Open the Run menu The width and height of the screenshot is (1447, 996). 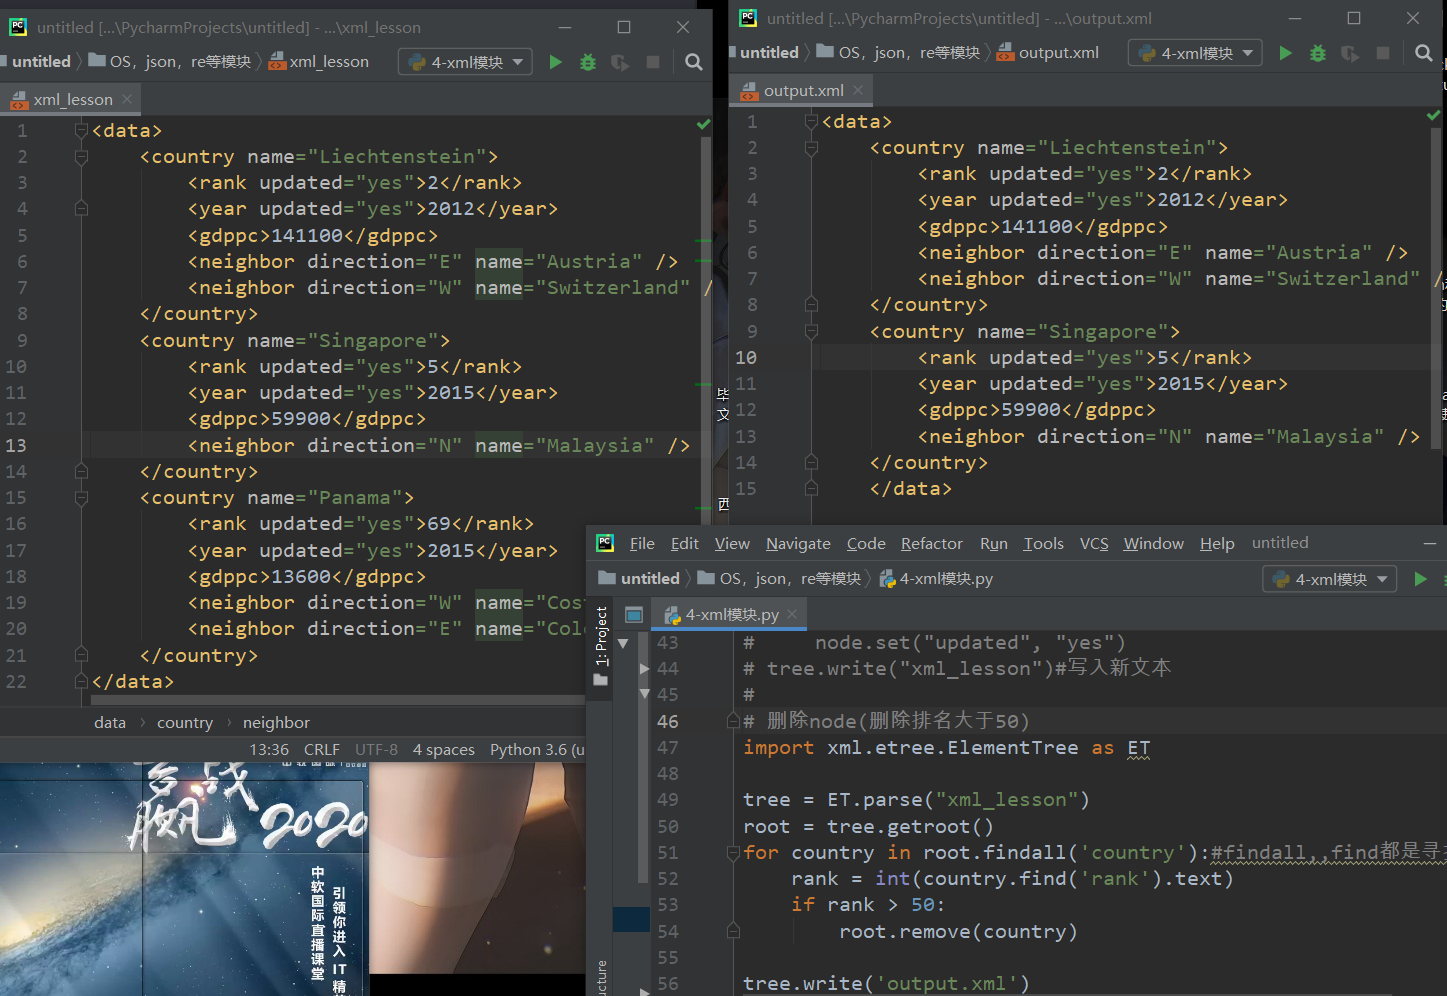click(994, 543)
